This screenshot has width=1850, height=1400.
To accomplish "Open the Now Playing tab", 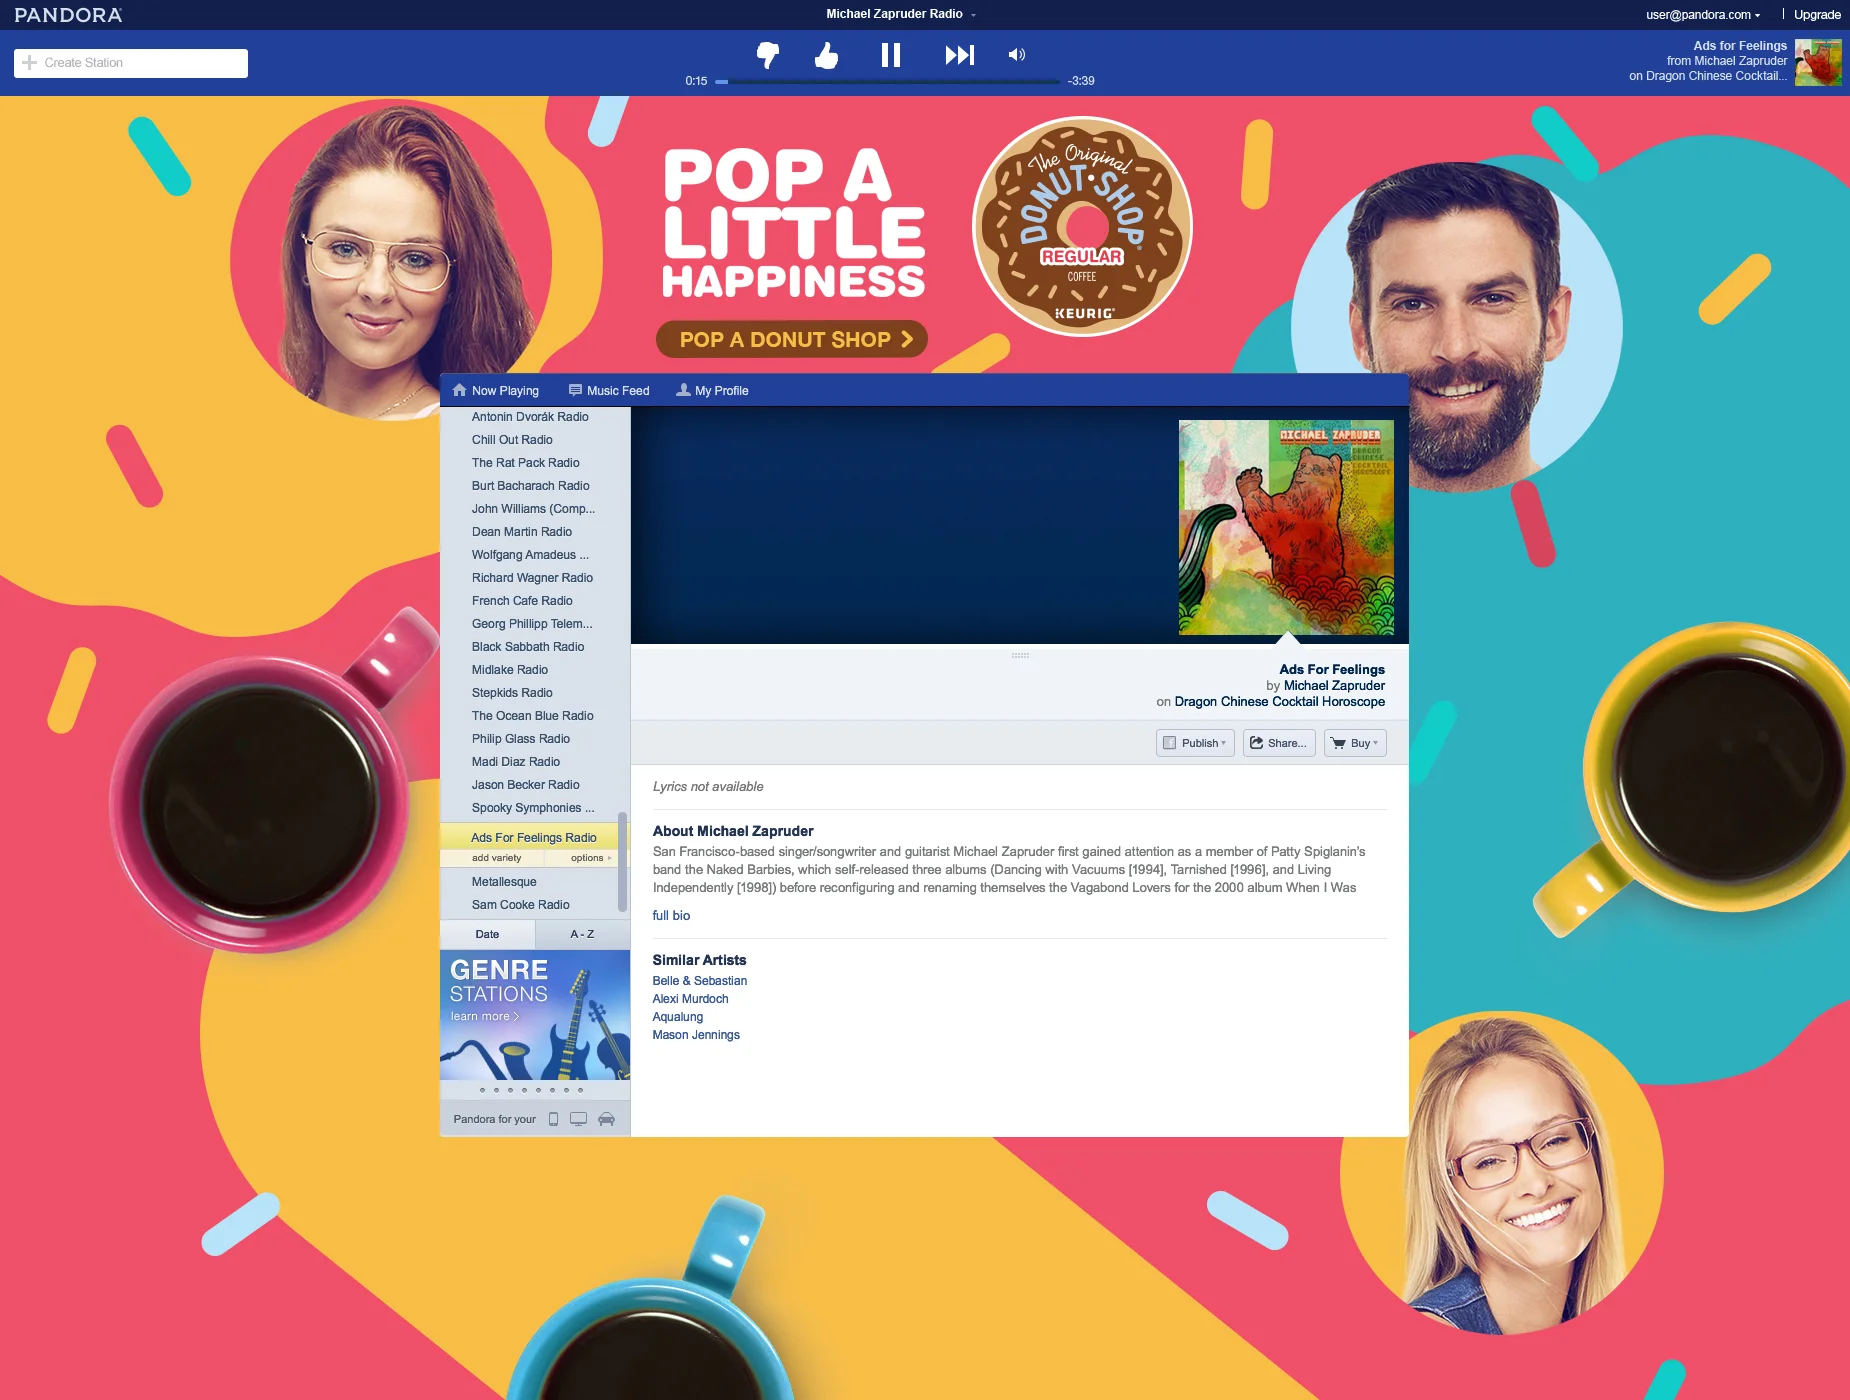I will (495, 391).
